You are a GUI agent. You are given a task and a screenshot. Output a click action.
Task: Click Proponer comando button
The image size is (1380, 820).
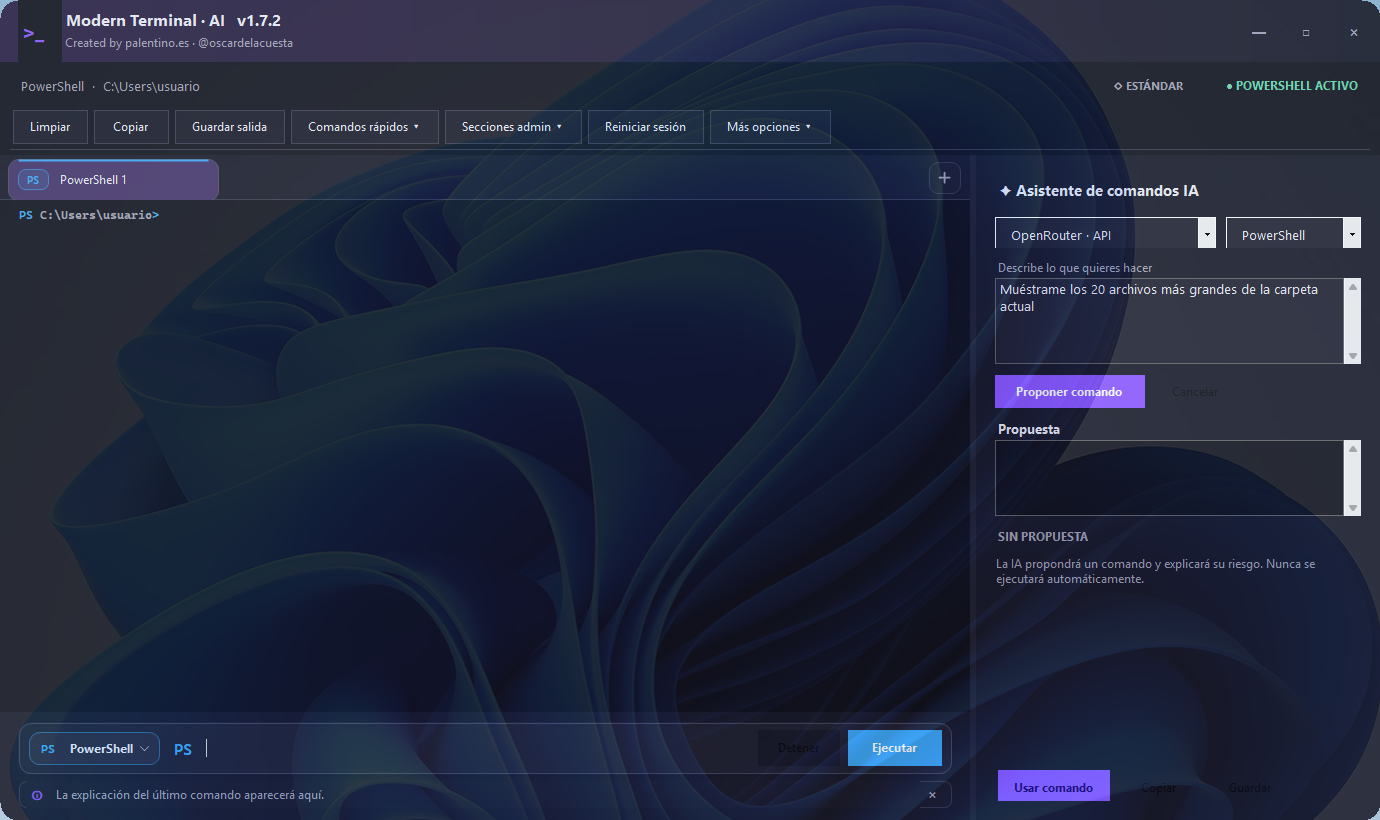click(x=1069, y=391)
